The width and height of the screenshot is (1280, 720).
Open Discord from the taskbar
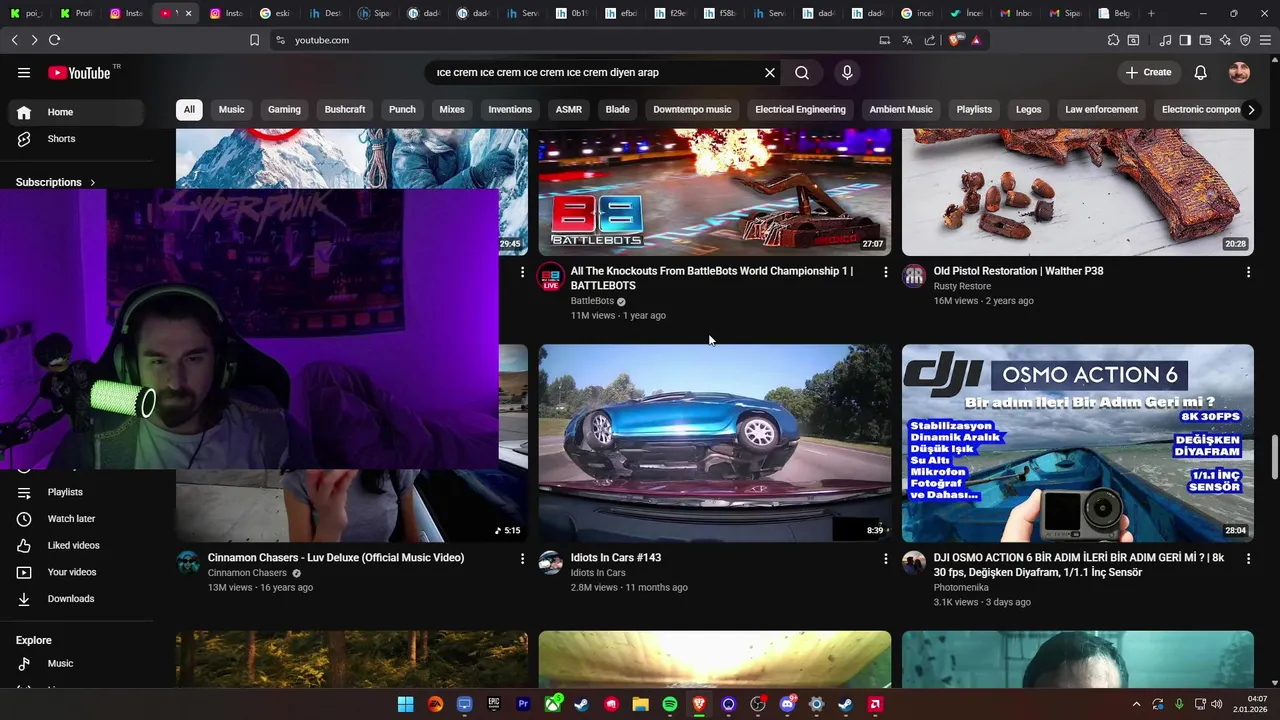tap(787, 704)
